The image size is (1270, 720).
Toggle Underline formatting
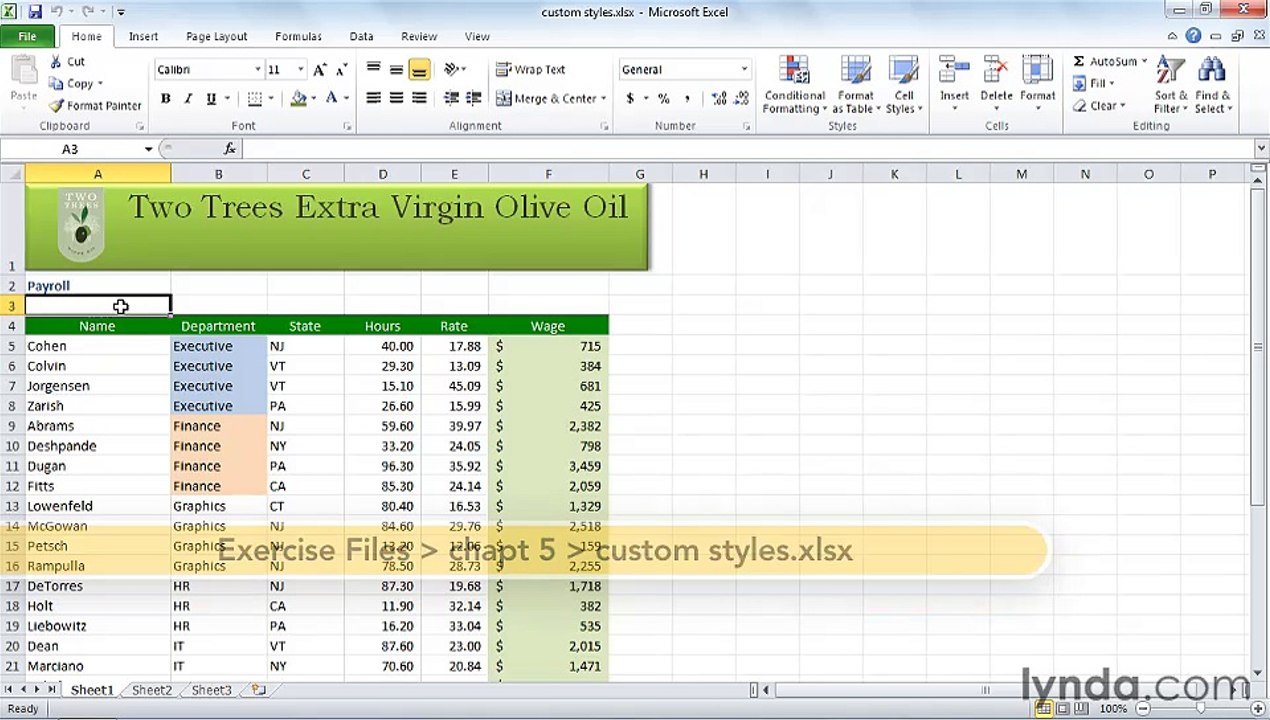211,99
